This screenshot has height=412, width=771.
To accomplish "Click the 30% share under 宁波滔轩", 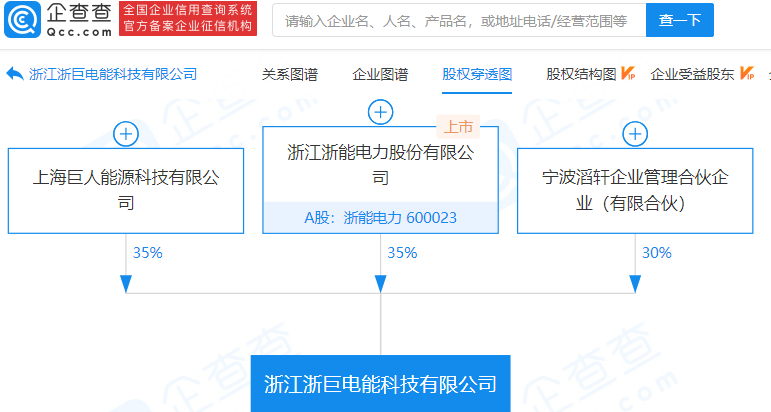I will pyautogui.click(x=657, y=253).
